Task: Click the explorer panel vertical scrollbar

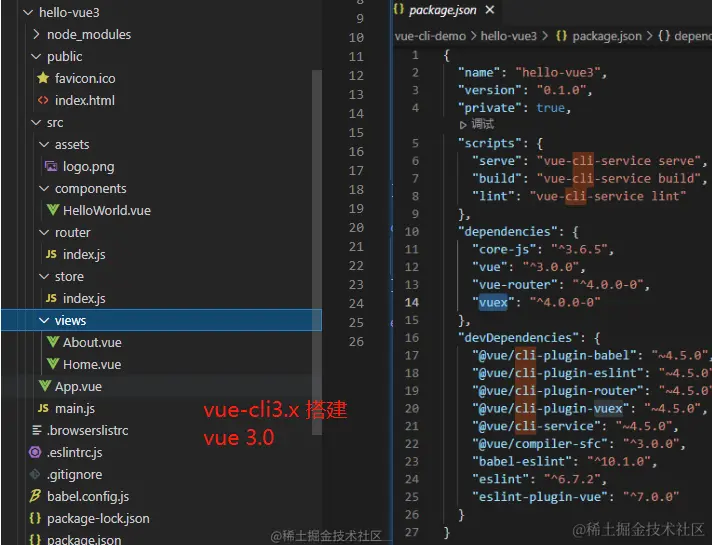Action: (317, 252)
